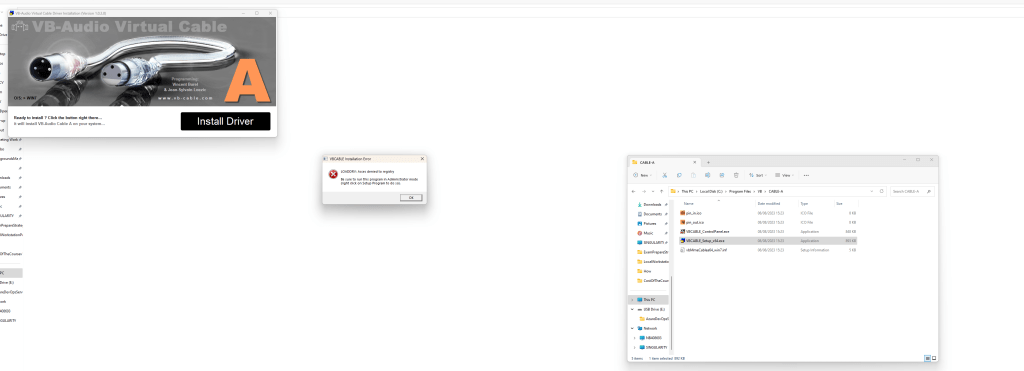The height and width of the screenshot is (371, 1024).
Task: Click the Copy icon in Explorer toolbar
Action: coord(679,175)
